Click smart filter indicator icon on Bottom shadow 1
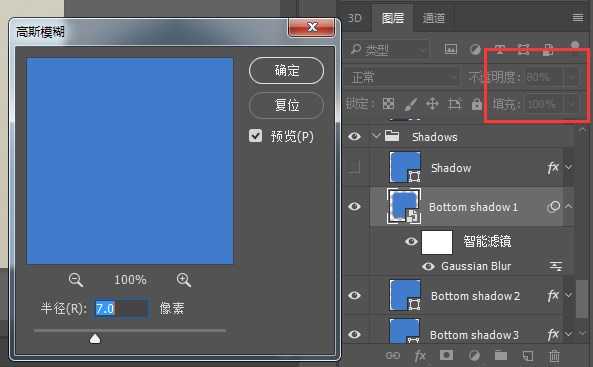The image size is (593, 367). (x=553, y=207)
